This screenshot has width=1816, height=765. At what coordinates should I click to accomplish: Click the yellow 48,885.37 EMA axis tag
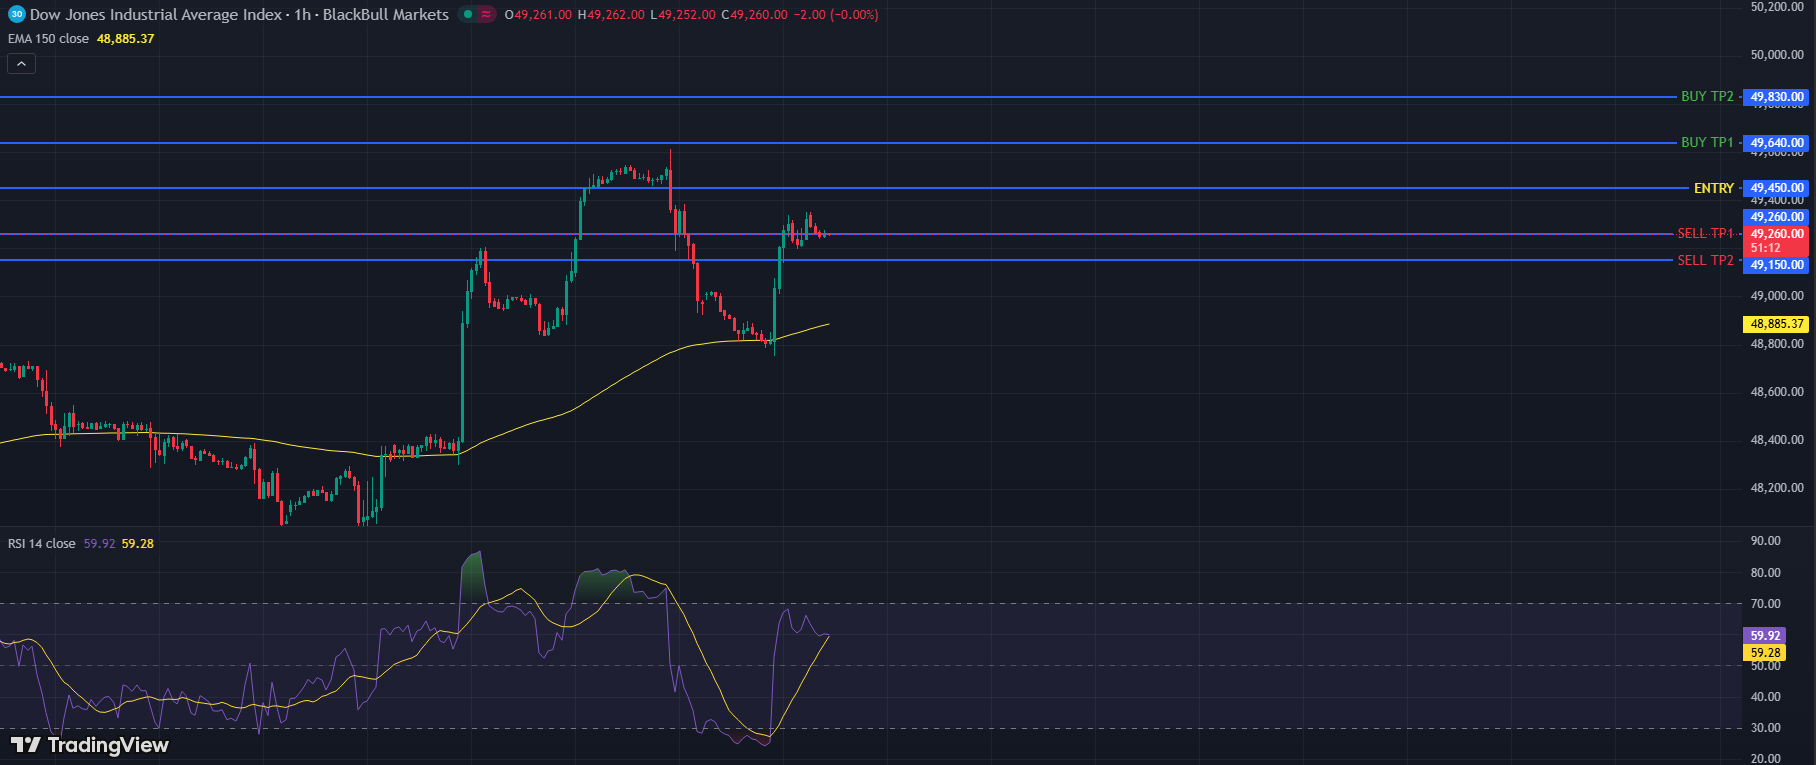click(x=1776, y=324)
